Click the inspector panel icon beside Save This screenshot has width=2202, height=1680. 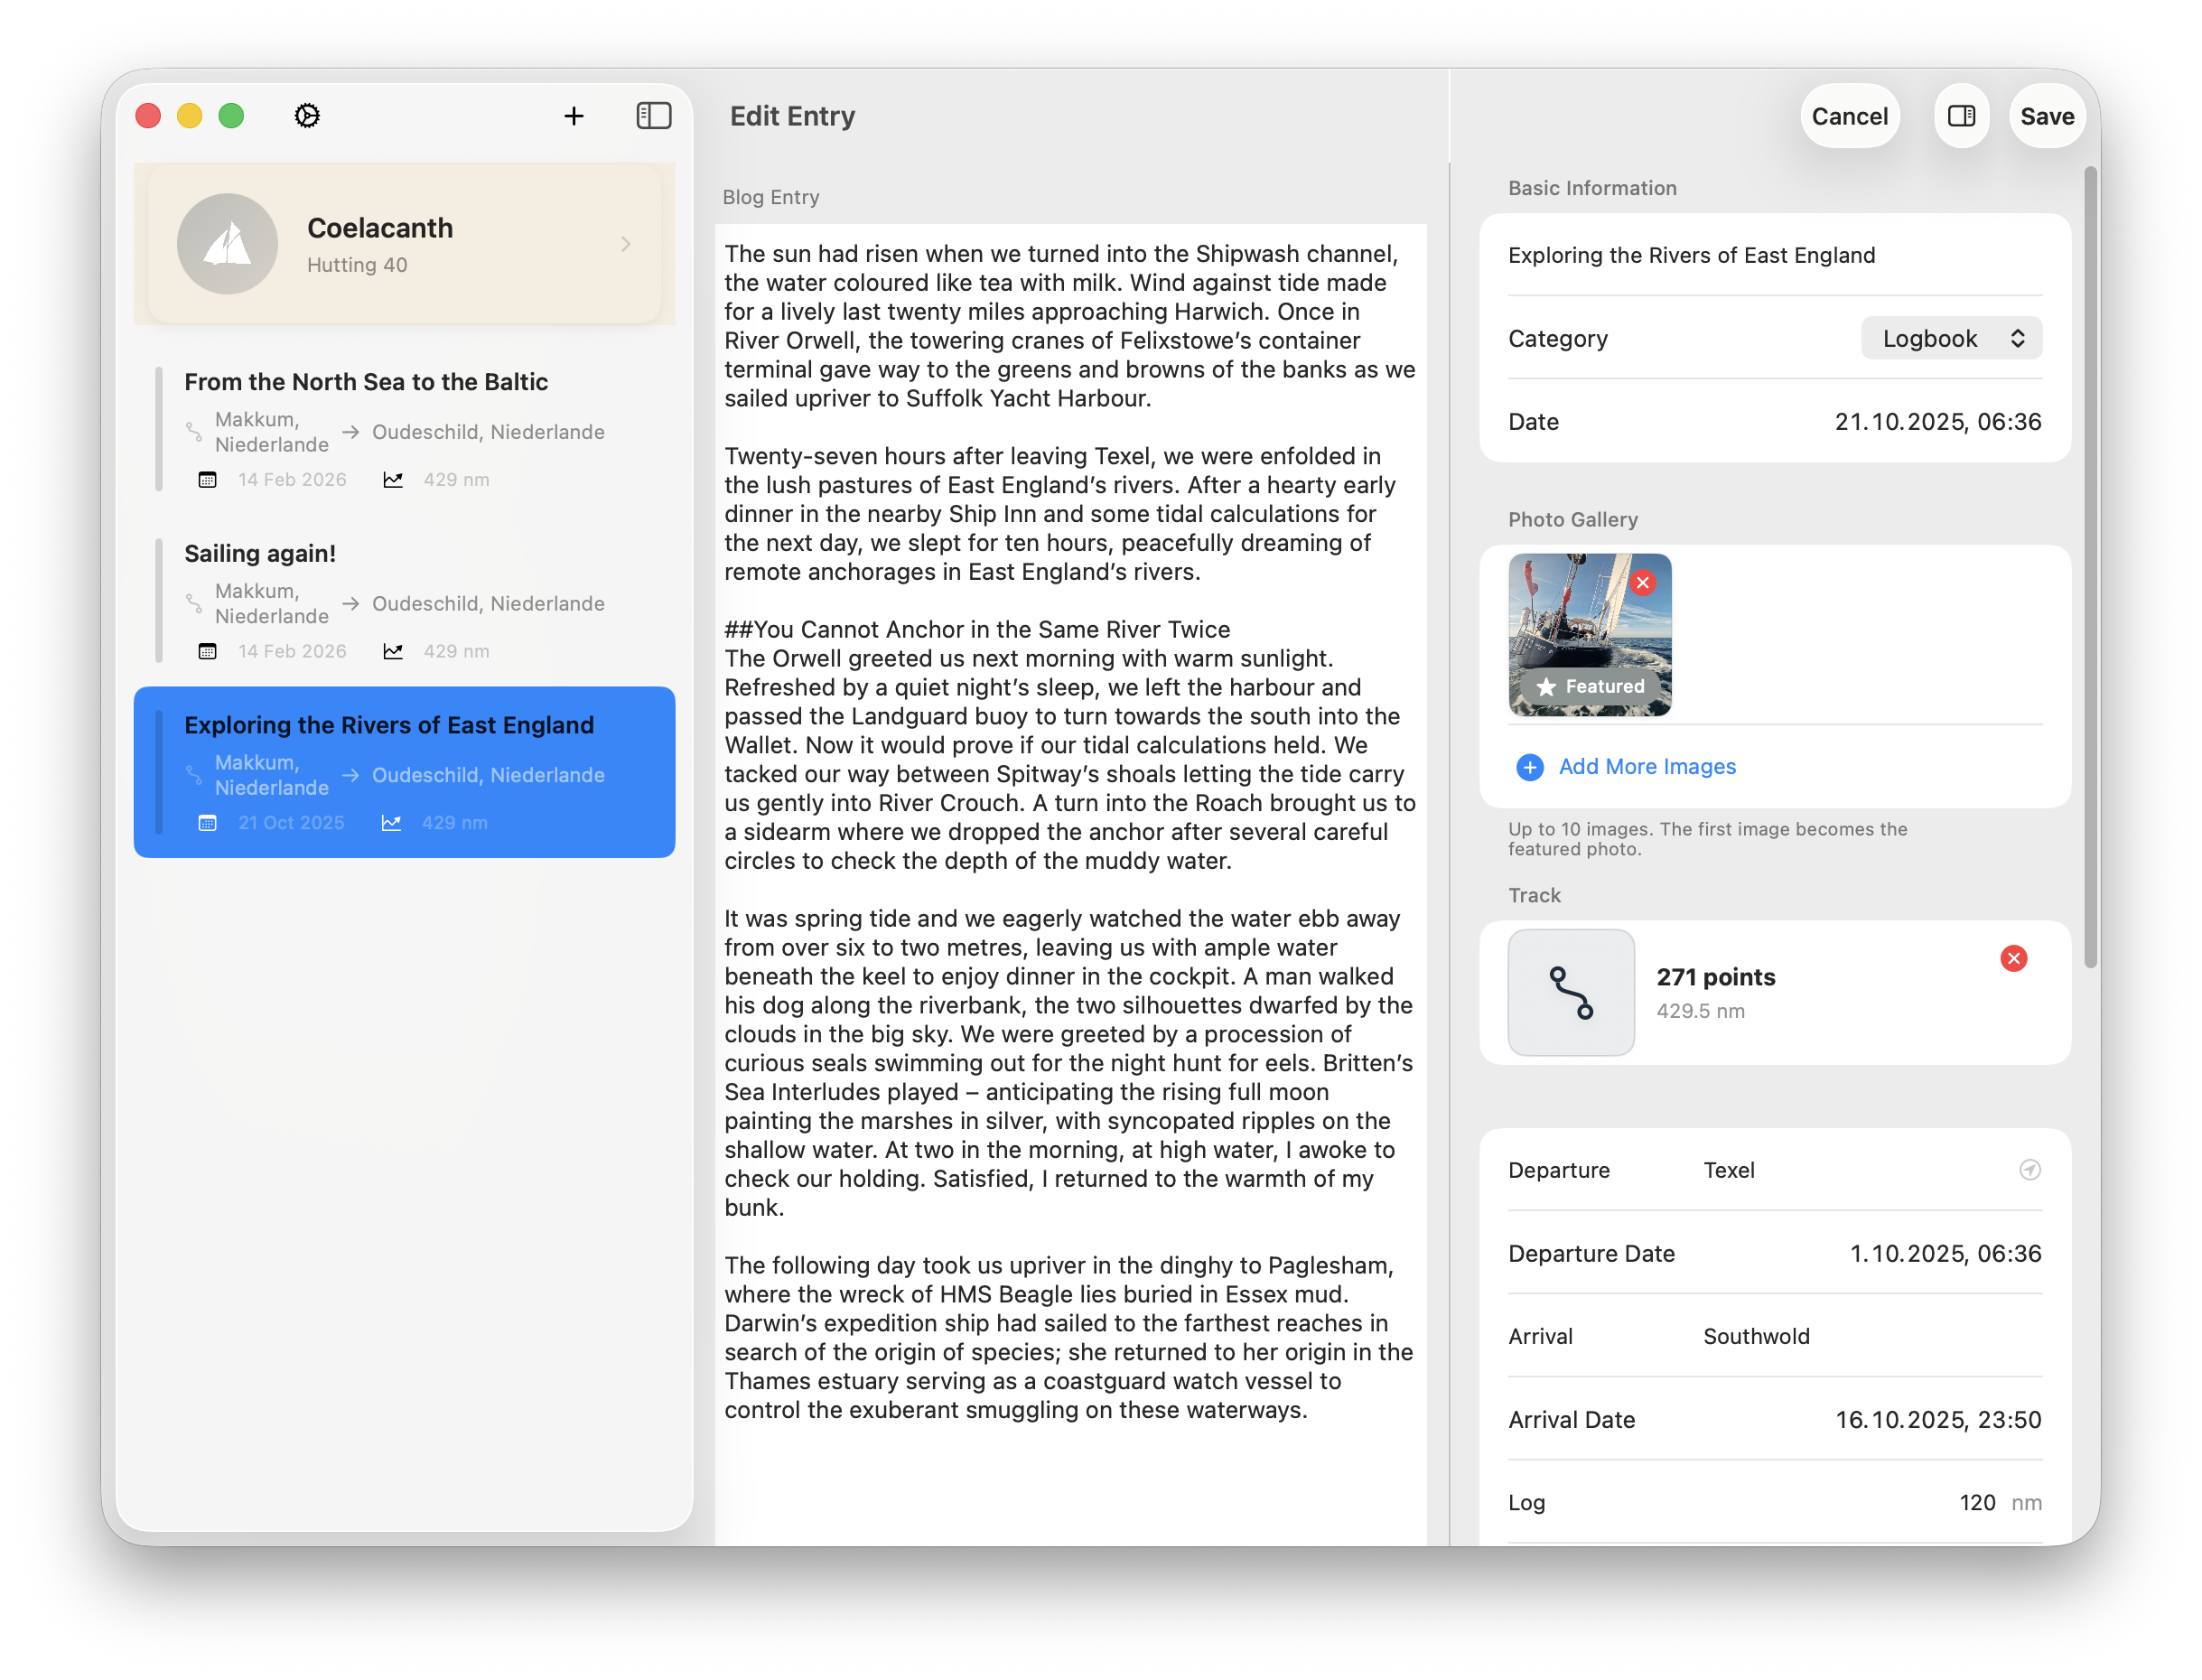click(1961, 115)
